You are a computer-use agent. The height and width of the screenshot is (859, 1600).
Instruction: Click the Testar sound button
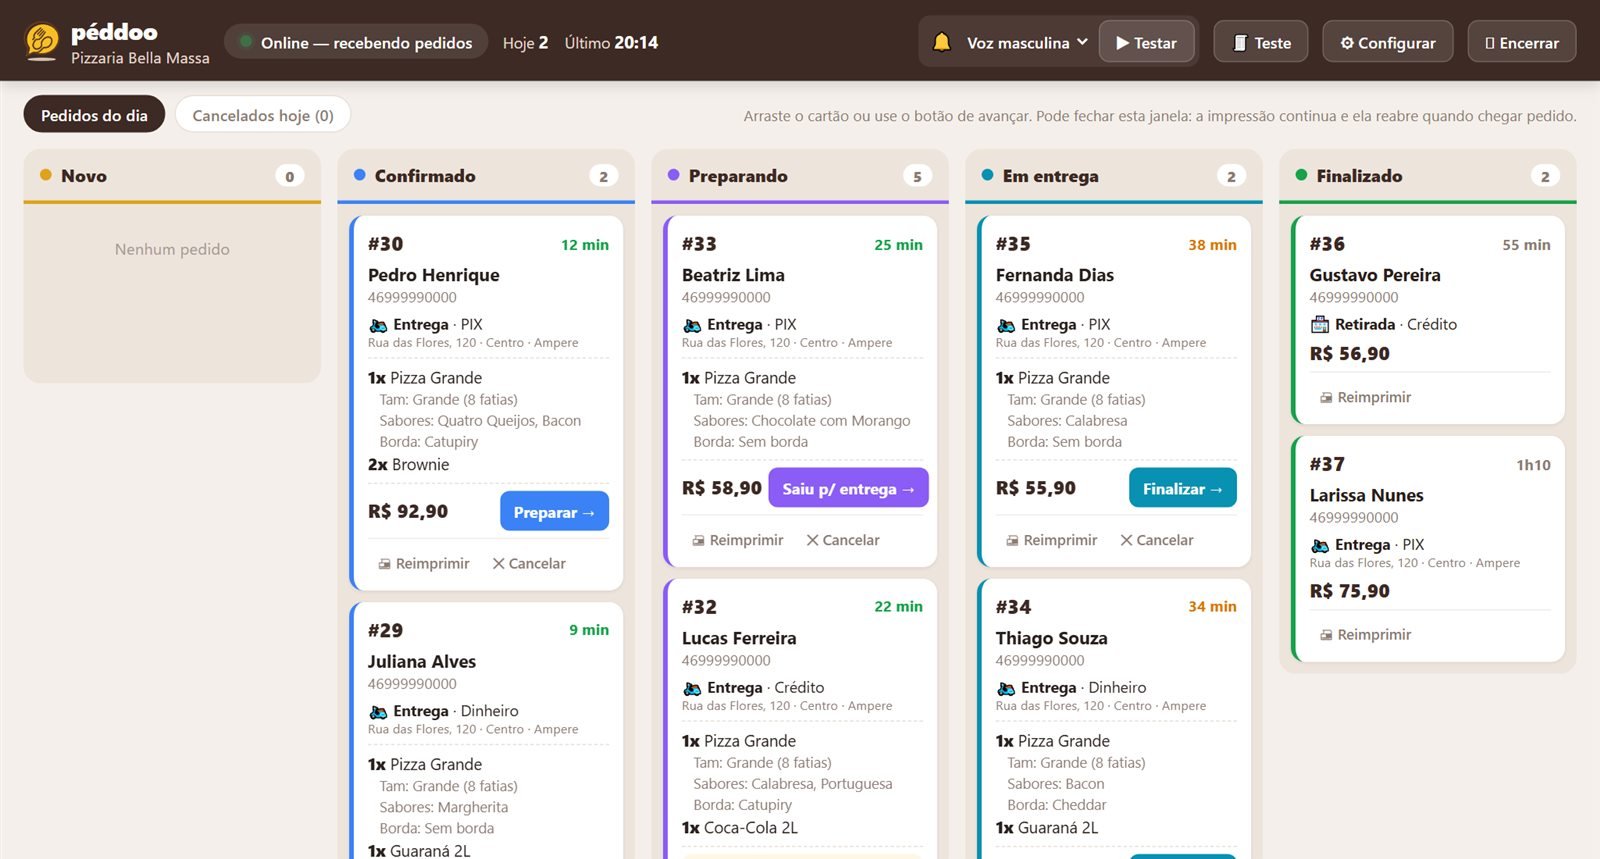coord(1147,43)
